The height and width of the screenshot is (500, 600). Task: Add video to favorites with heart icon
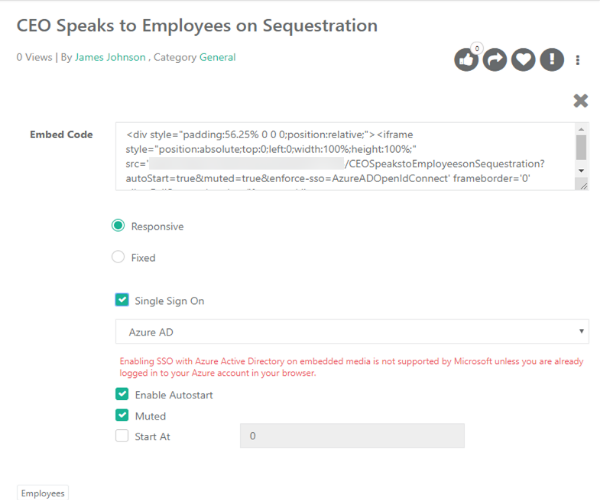[522, 60]
